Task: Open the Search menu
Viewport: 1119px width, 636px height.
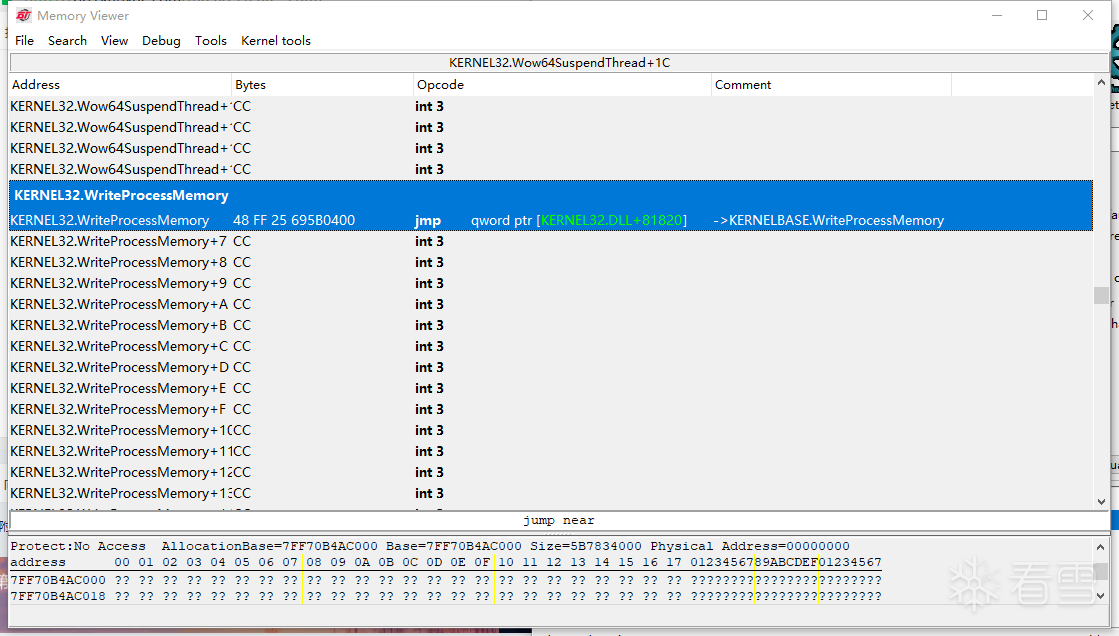Action: [x=67, y=41]
